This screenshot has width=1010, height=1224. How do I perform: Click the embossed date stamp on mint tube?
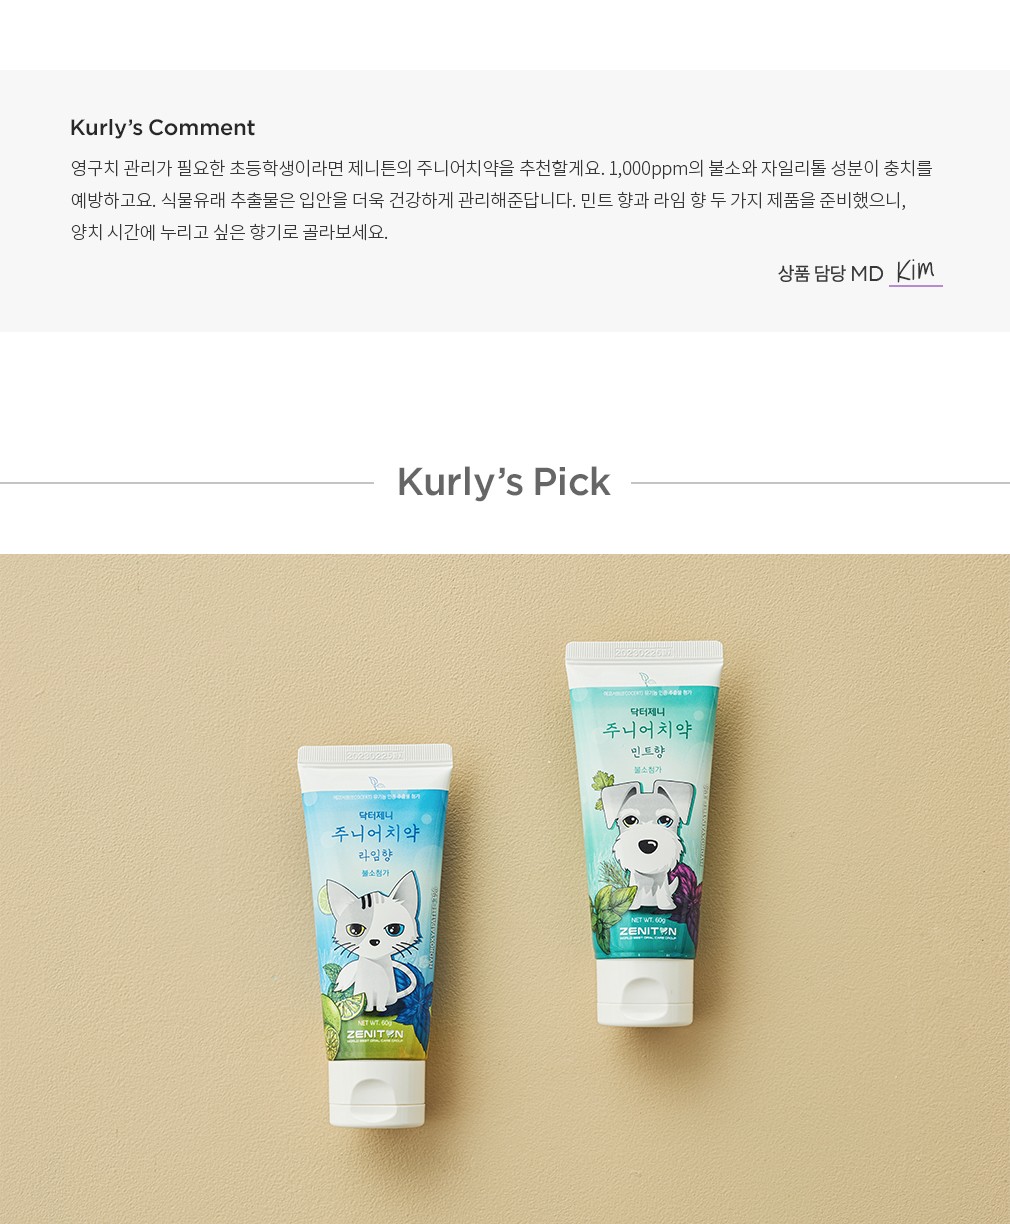coord(645,652)
